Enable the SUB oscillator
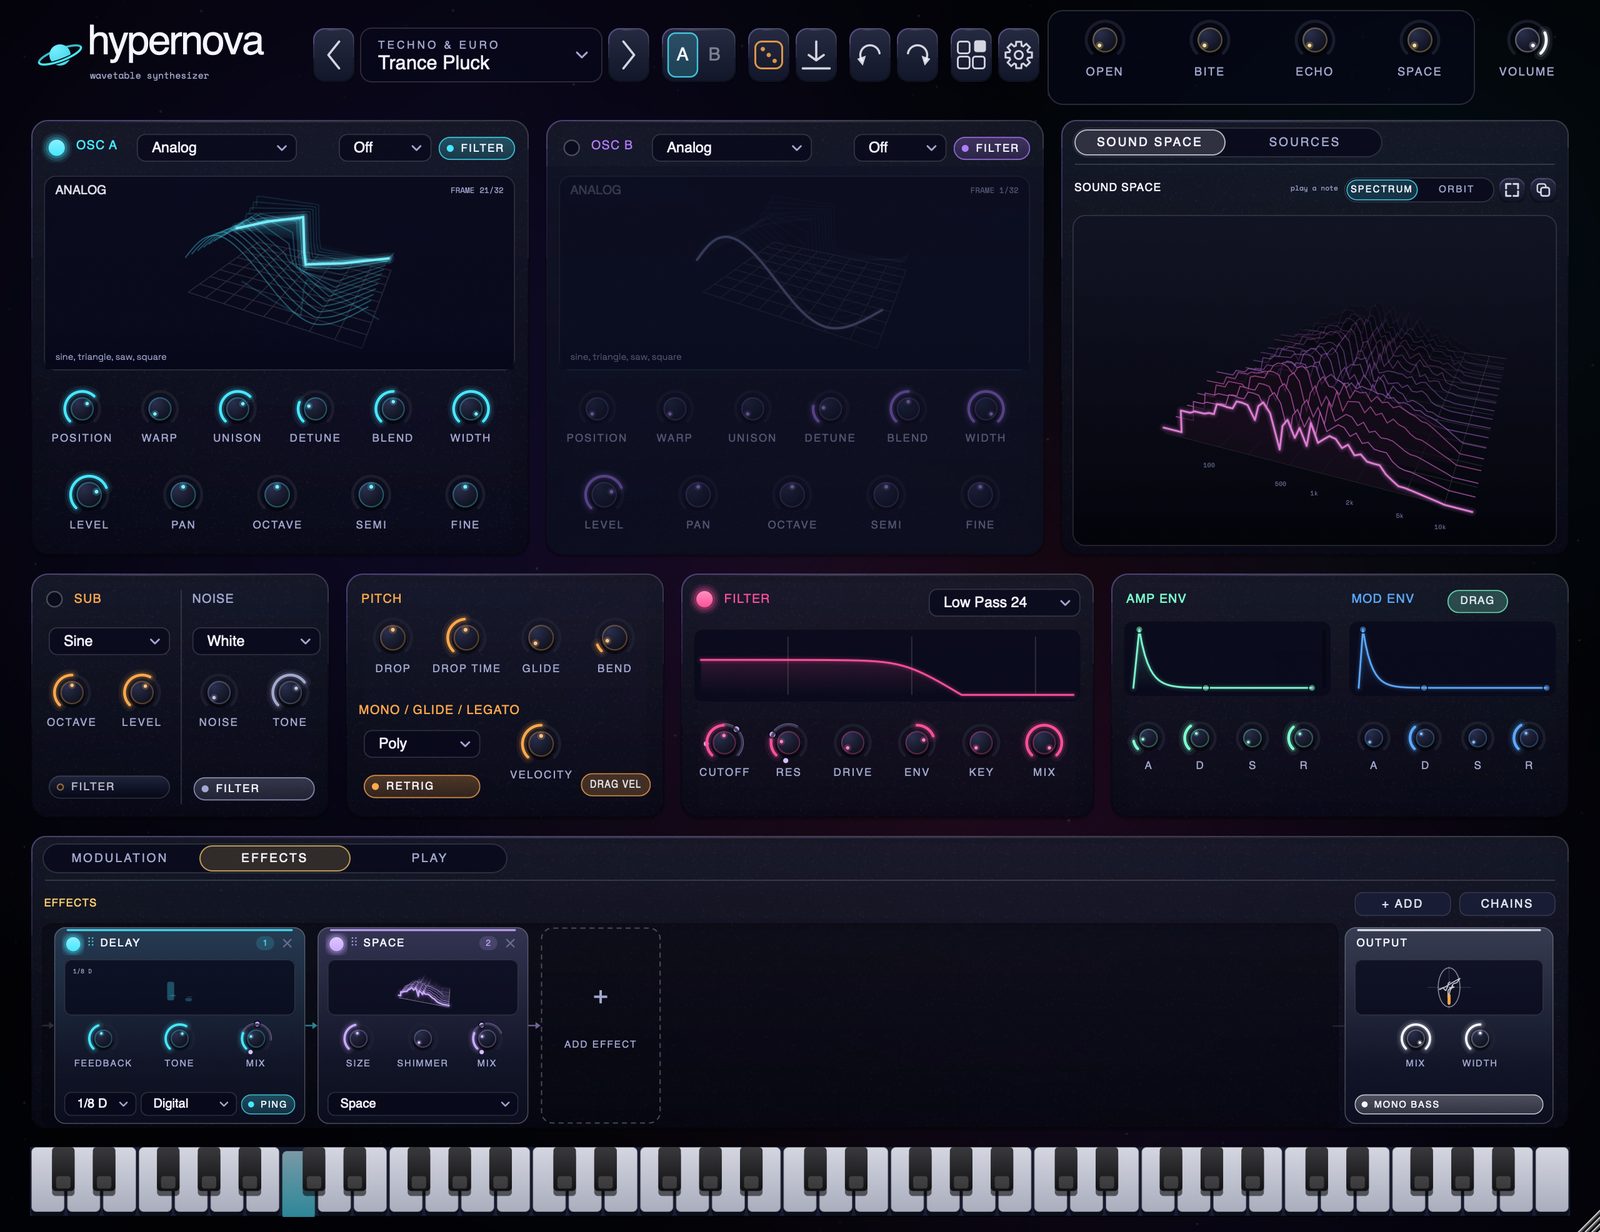This screenshot has height=1232, width=1600. tap(55, 599)
